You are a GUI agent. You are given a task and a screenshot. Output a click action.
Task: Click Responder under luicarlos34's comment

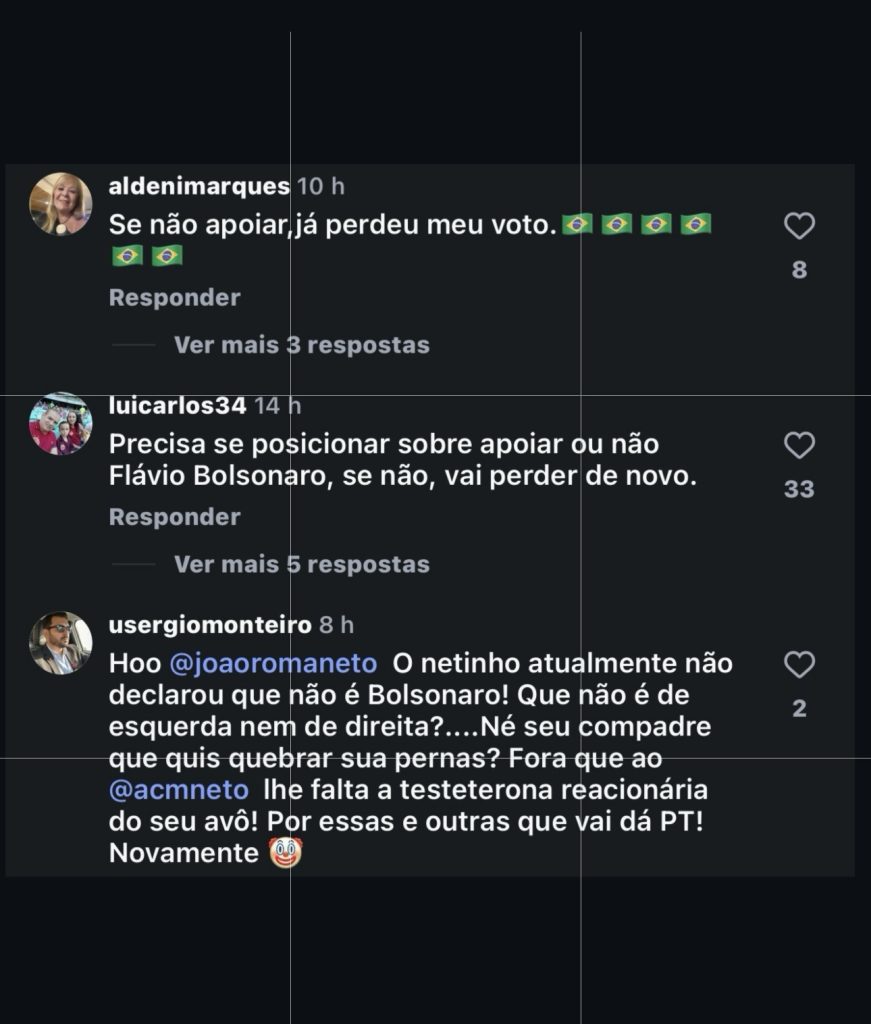point(174,517)
